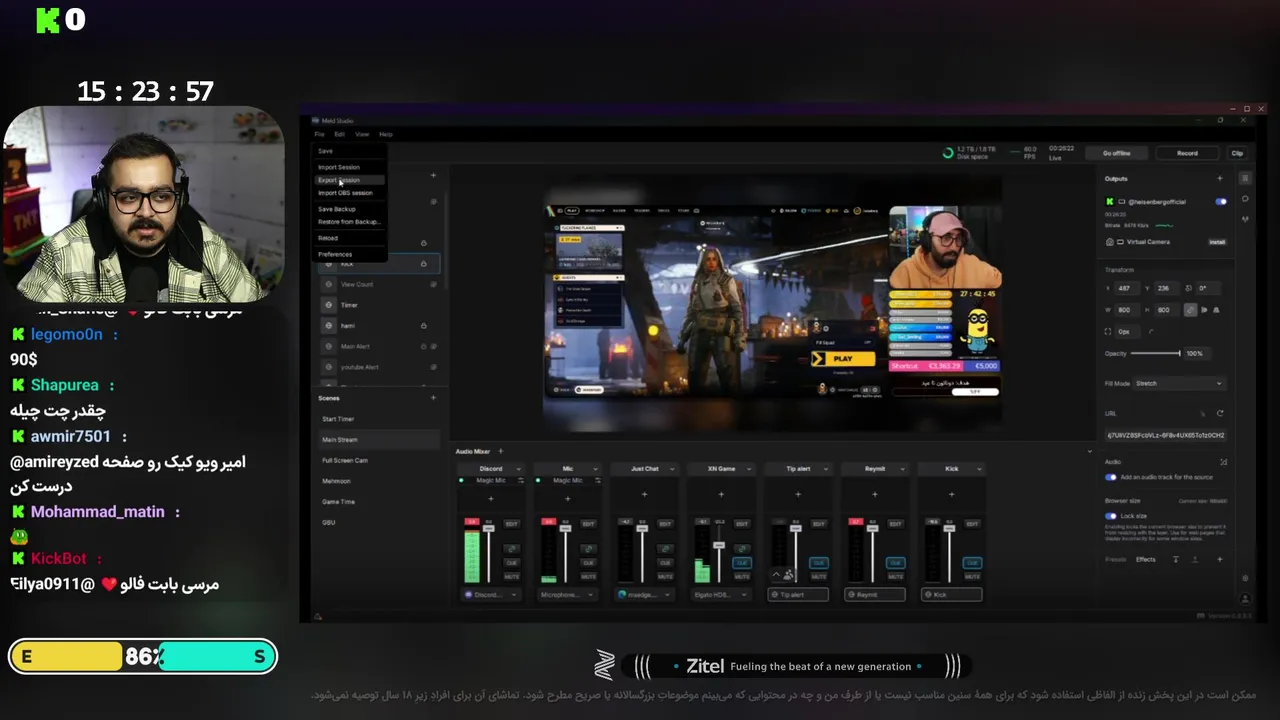Click the Record button
This screenshot has width=1280, height=720.
(x=1187, y=153)
